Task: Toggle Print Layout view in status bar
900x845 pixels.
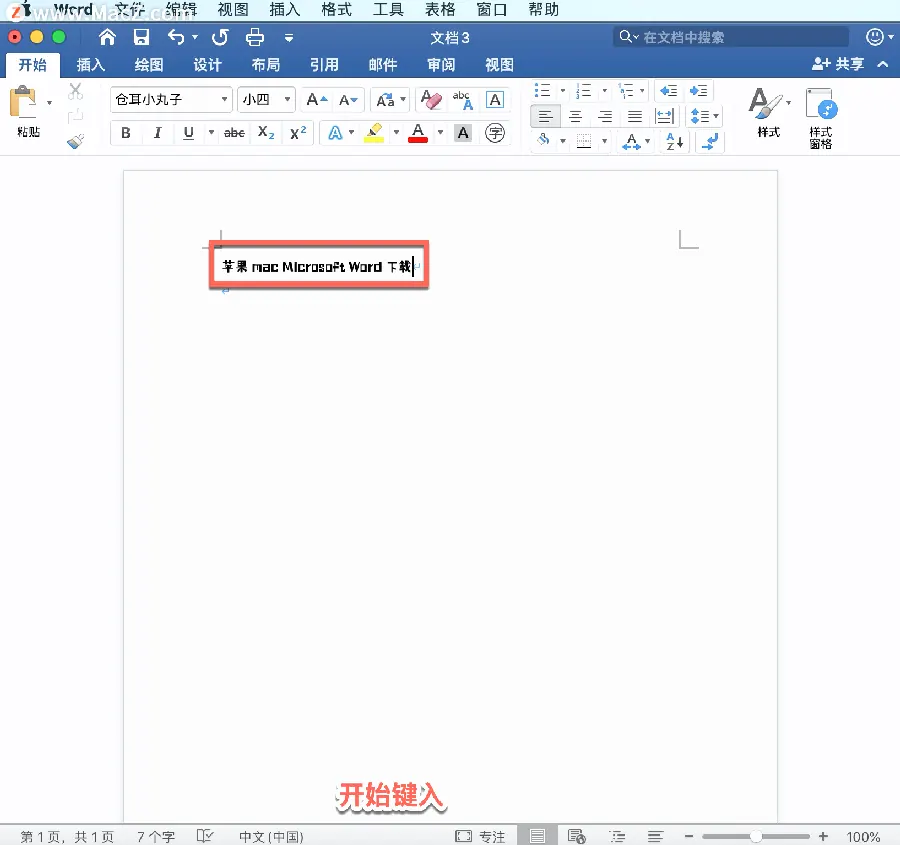Action: pos(537,836)
